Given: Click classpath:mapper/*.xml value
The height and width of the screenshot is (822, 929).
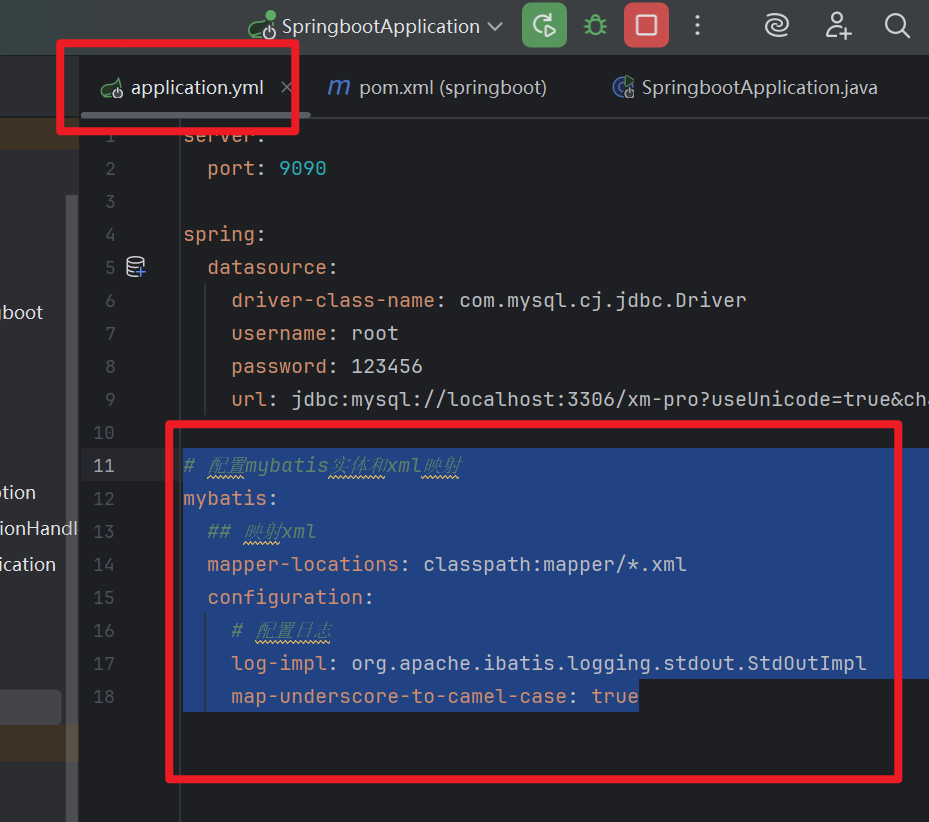Looking at the screenshot, I should (555, 564).
